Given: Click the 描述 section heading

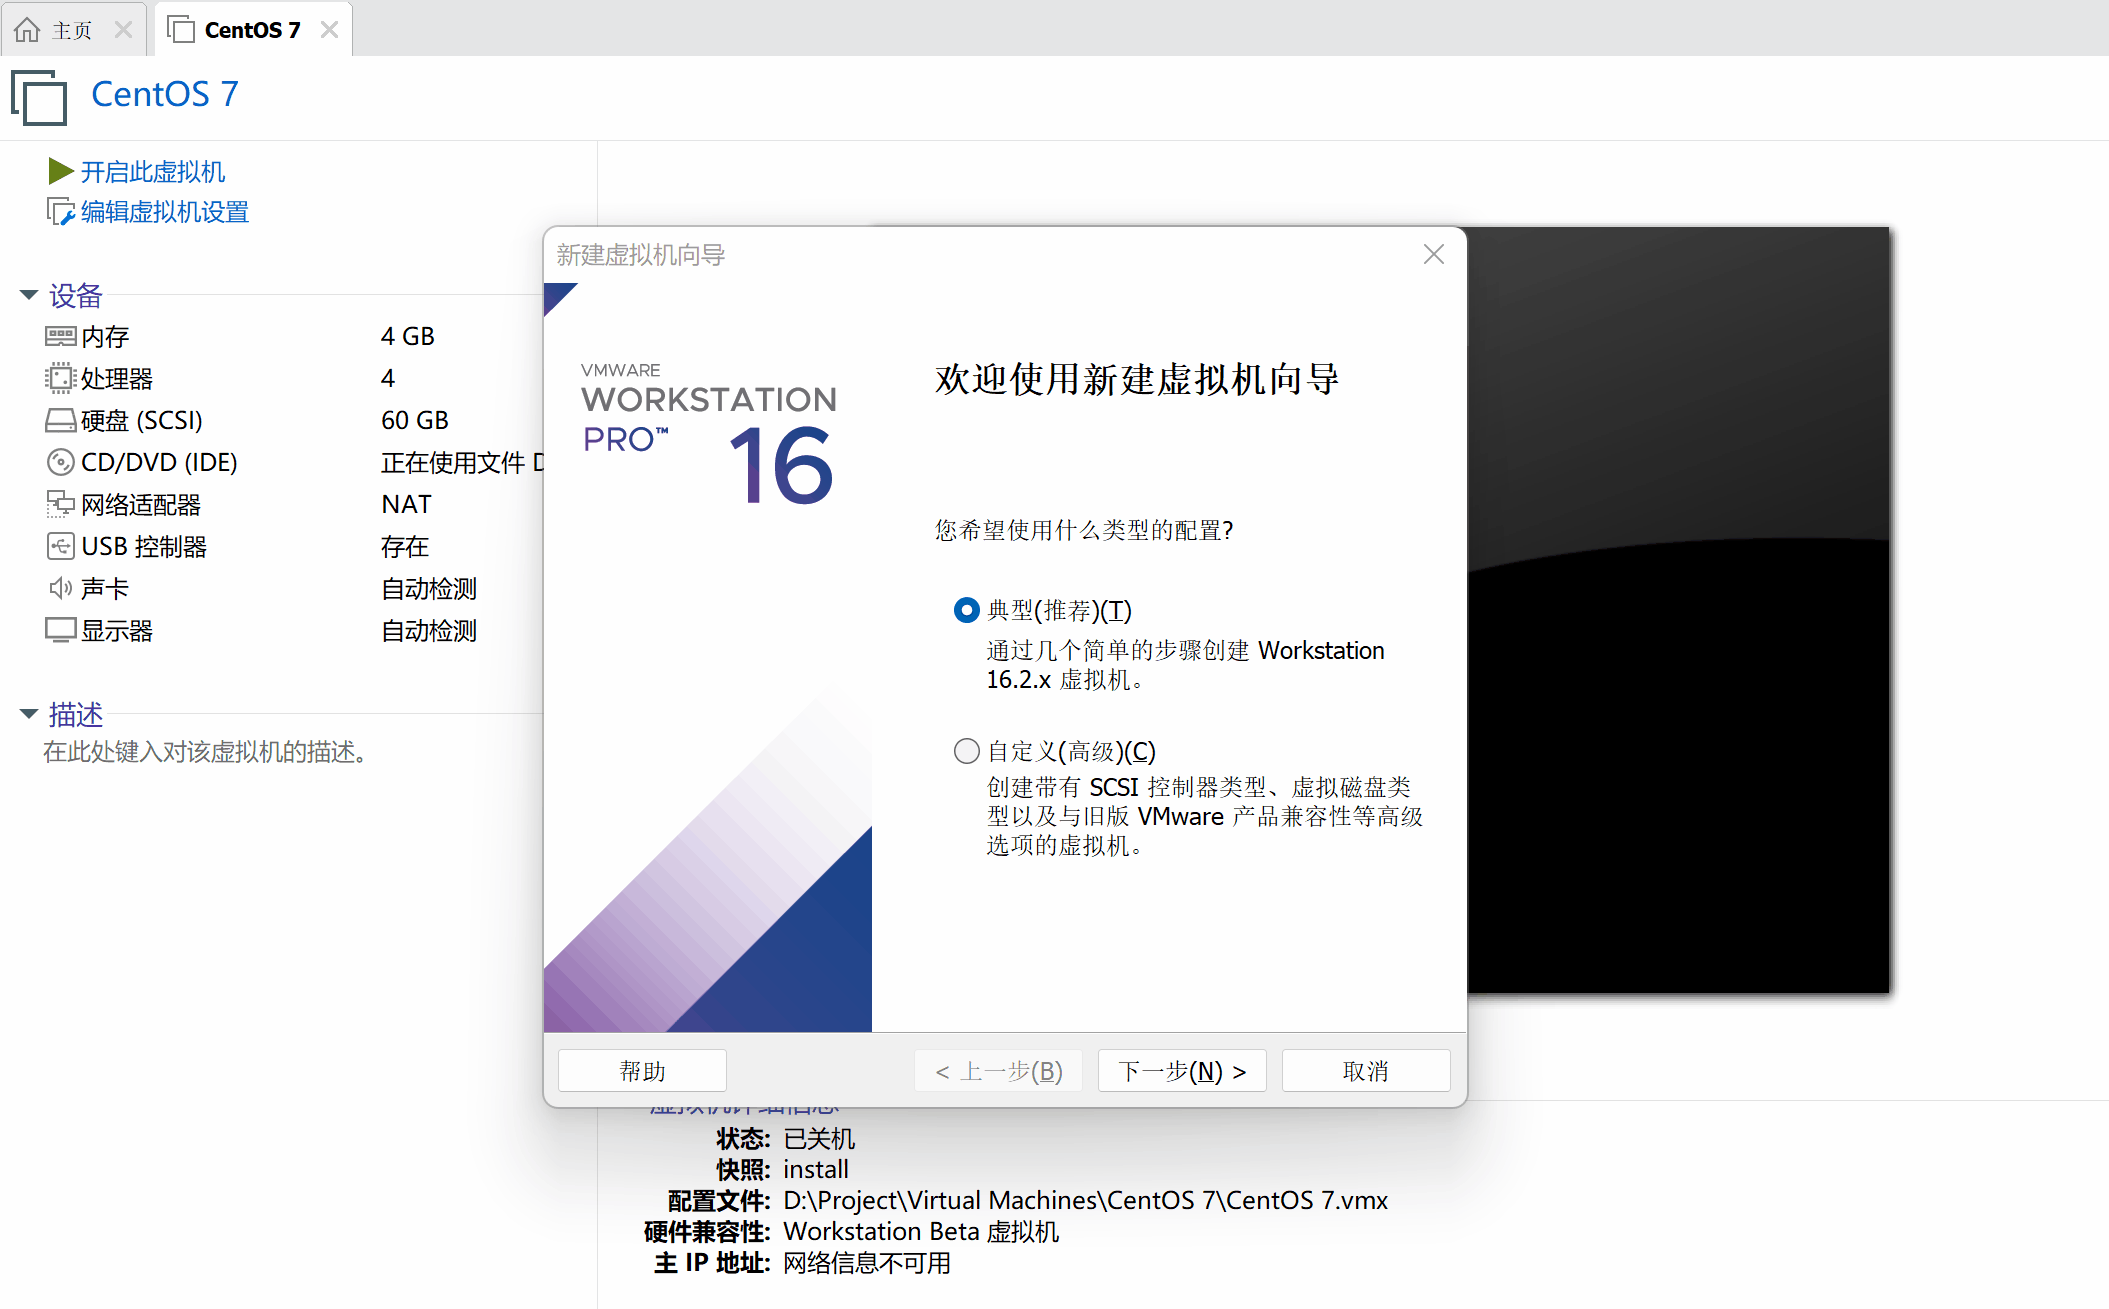Looking at the screenshot, I should pos(76,715).
